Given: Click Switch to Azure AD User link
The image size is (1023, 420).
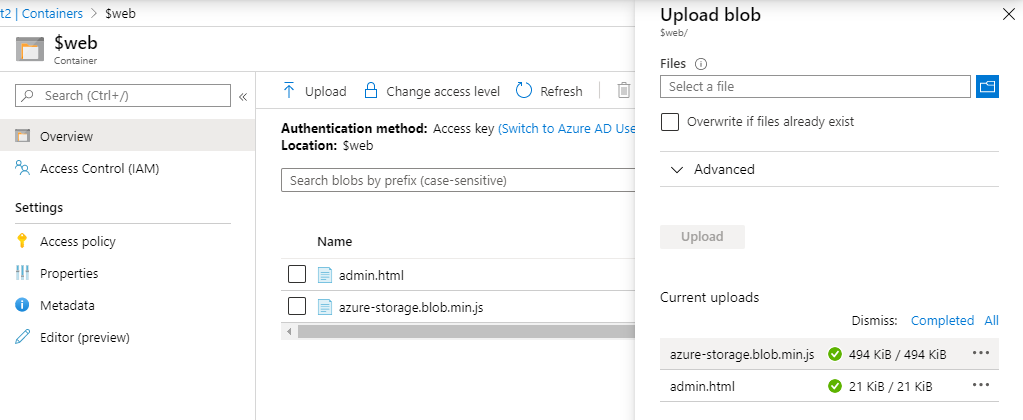Looking at the screenshot, I should 566,128.
